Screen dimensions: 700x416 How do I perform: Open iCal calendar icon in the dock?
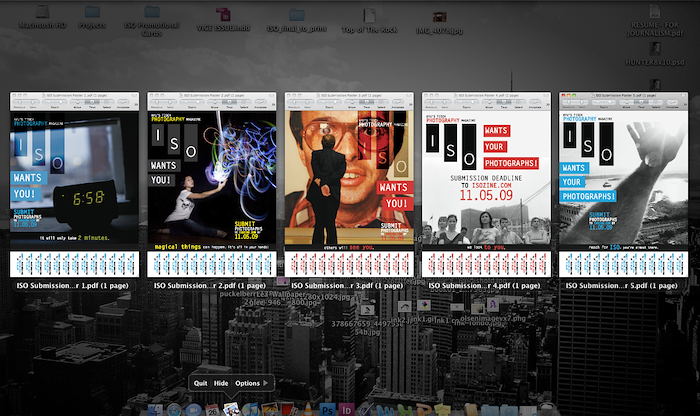pos(212,410)
